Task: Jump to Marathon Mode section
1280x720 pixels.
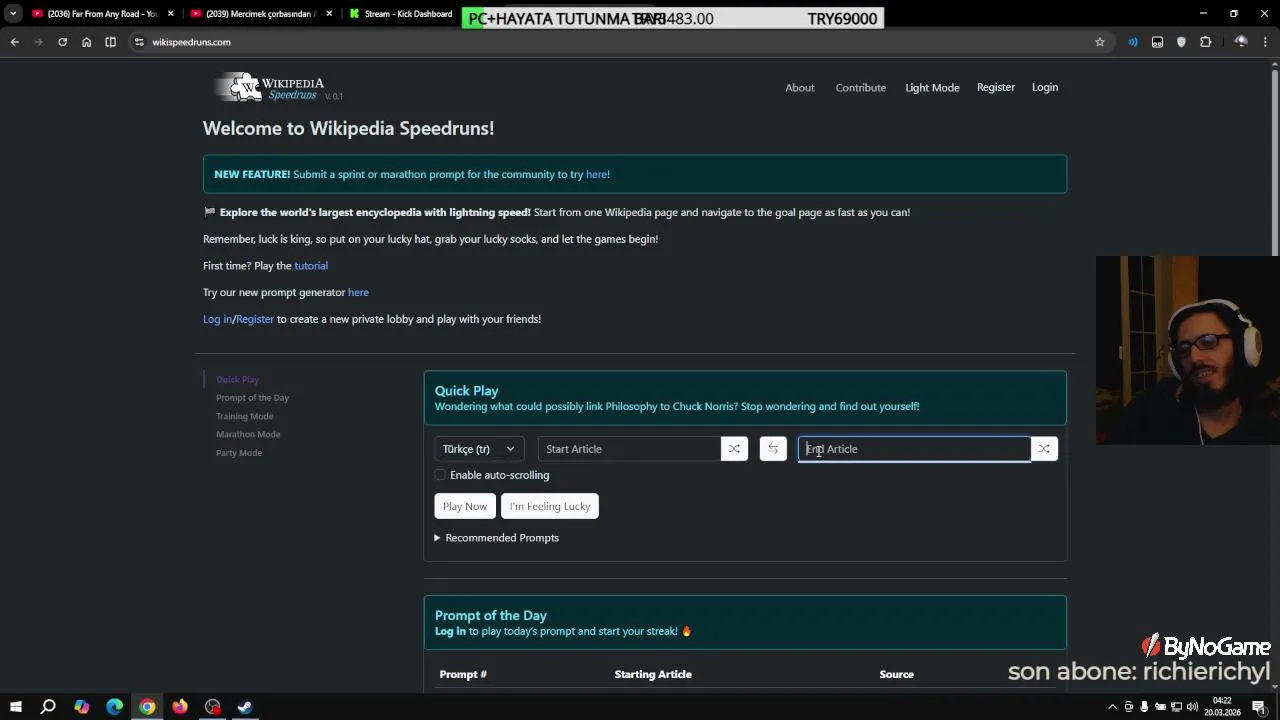Action: (248, 434)
